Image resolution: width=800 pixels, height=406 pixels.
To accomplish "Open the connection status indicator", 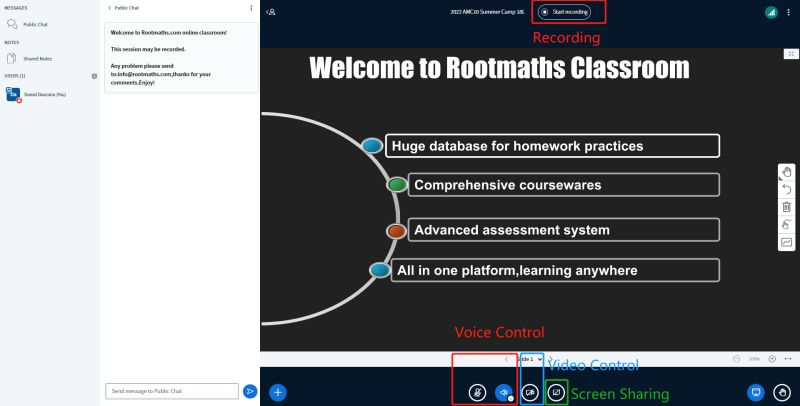I will click(x=771, y=12).
